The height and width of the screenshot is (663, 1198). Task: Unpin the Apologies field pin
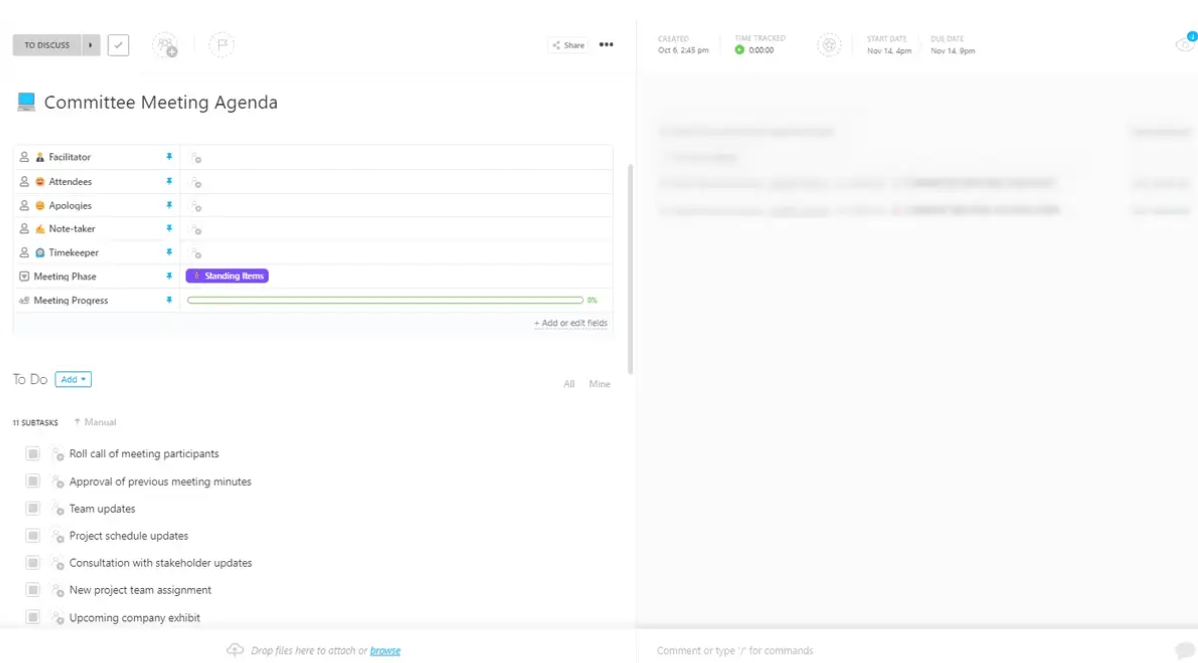point(169,205)
